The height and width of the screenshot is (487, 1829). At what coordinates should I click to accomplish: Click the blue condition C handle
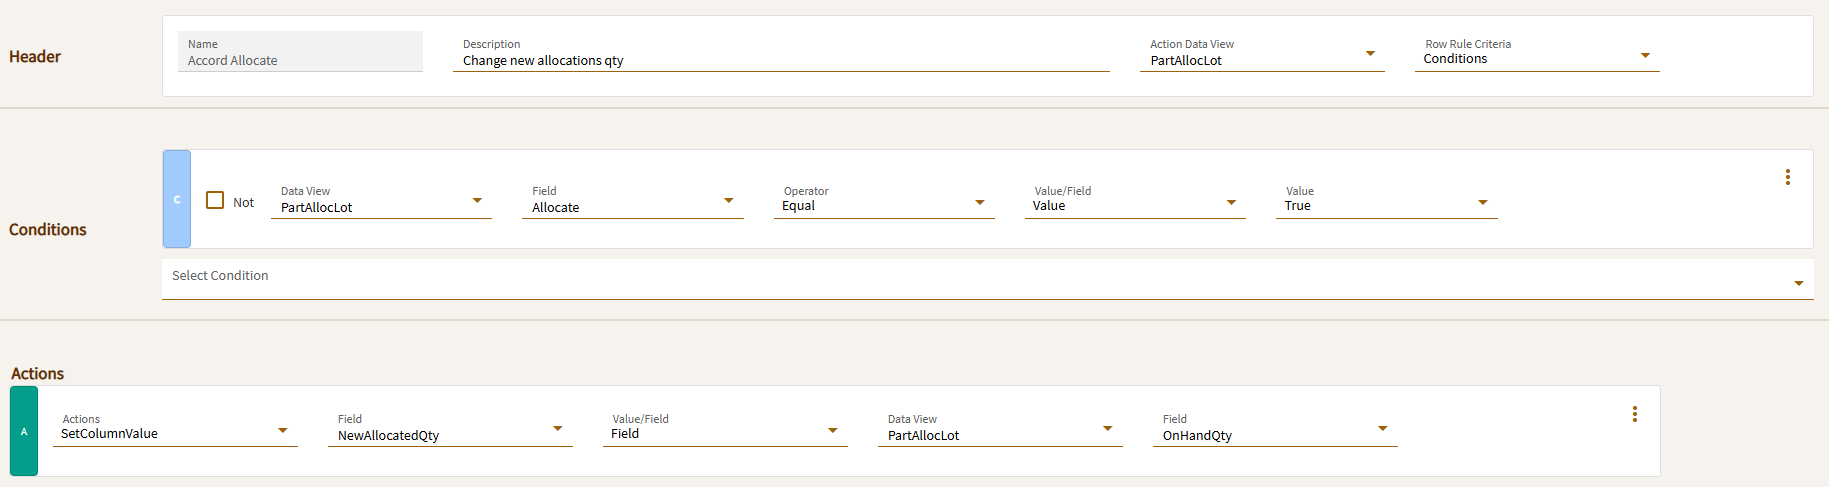177,199
